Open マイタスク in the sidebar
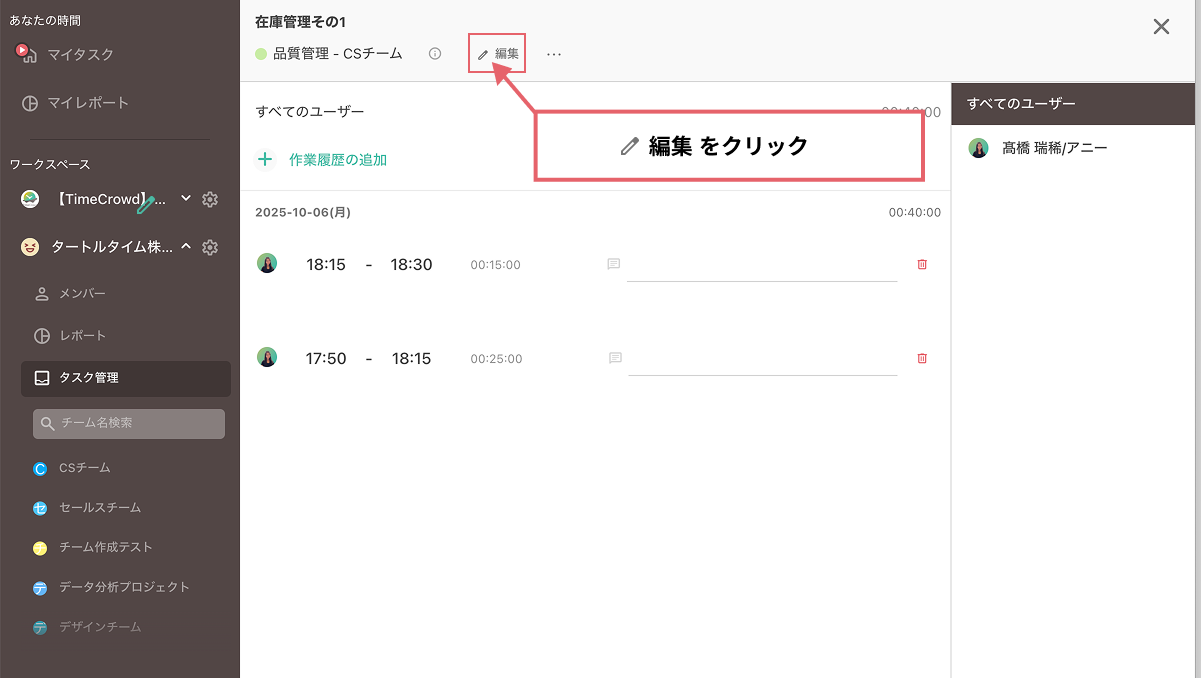 (80, 55)
